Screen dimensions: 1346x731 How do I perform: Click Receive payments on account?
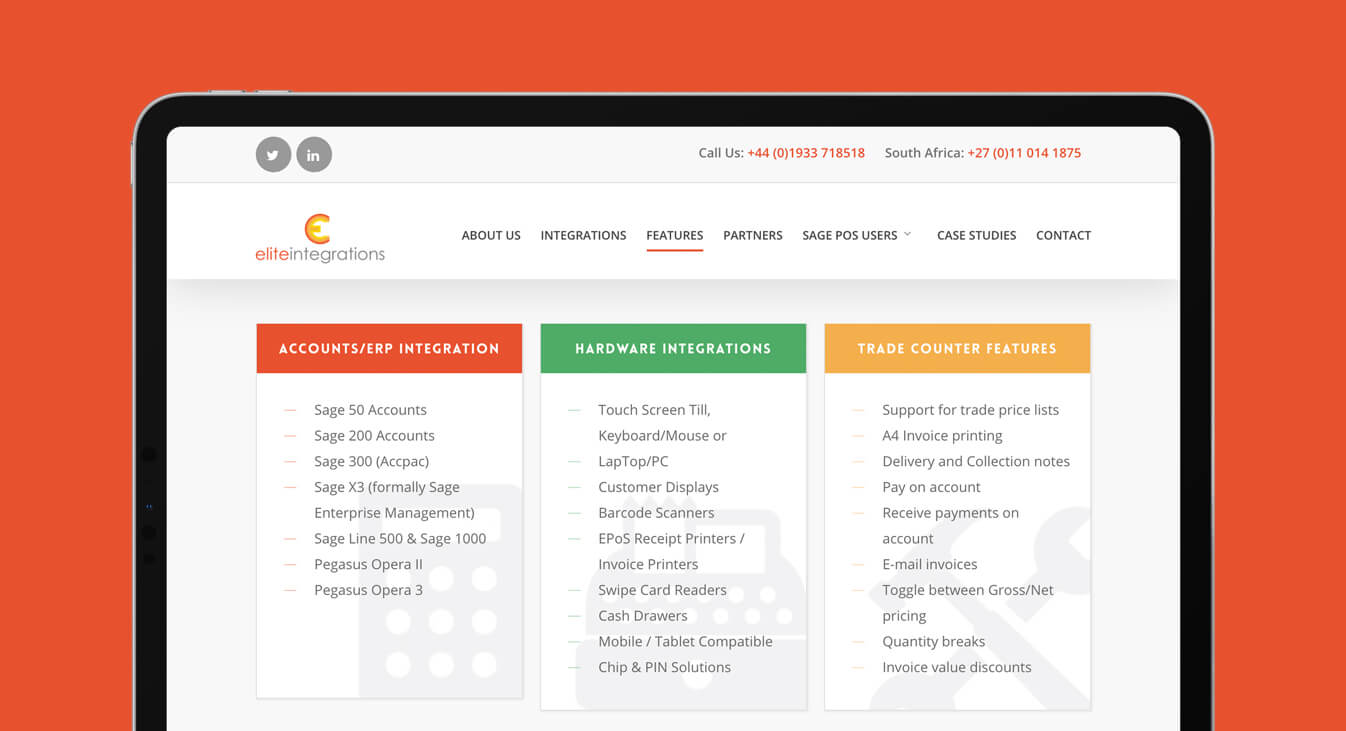[x=950, y=526]
